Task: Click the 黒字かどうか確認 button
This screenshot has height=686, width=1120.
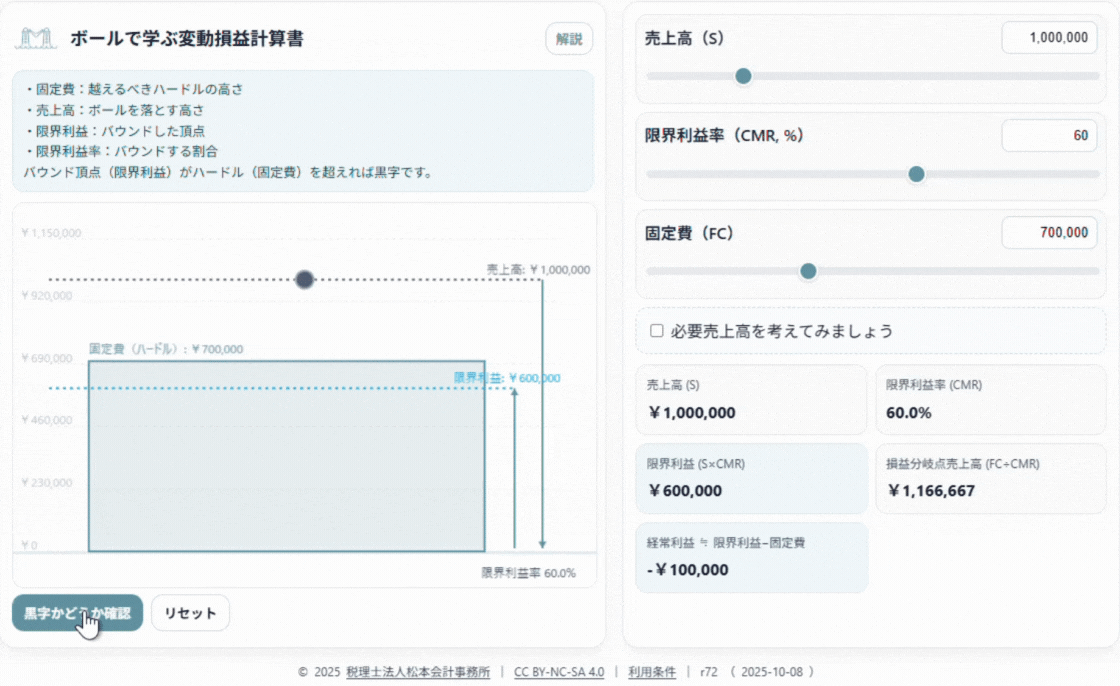Action: [x=77, y=613]
